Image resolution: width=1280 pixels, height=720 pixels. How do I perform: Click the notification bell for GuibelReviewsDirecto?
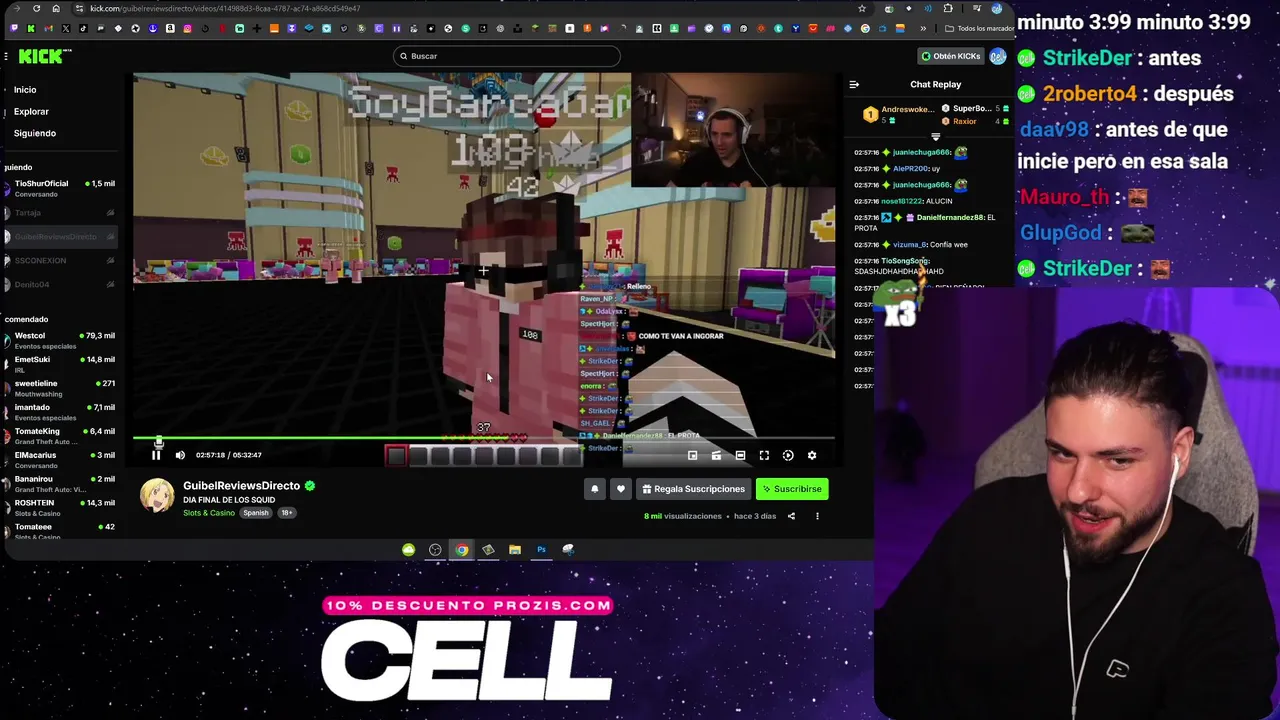595,489
